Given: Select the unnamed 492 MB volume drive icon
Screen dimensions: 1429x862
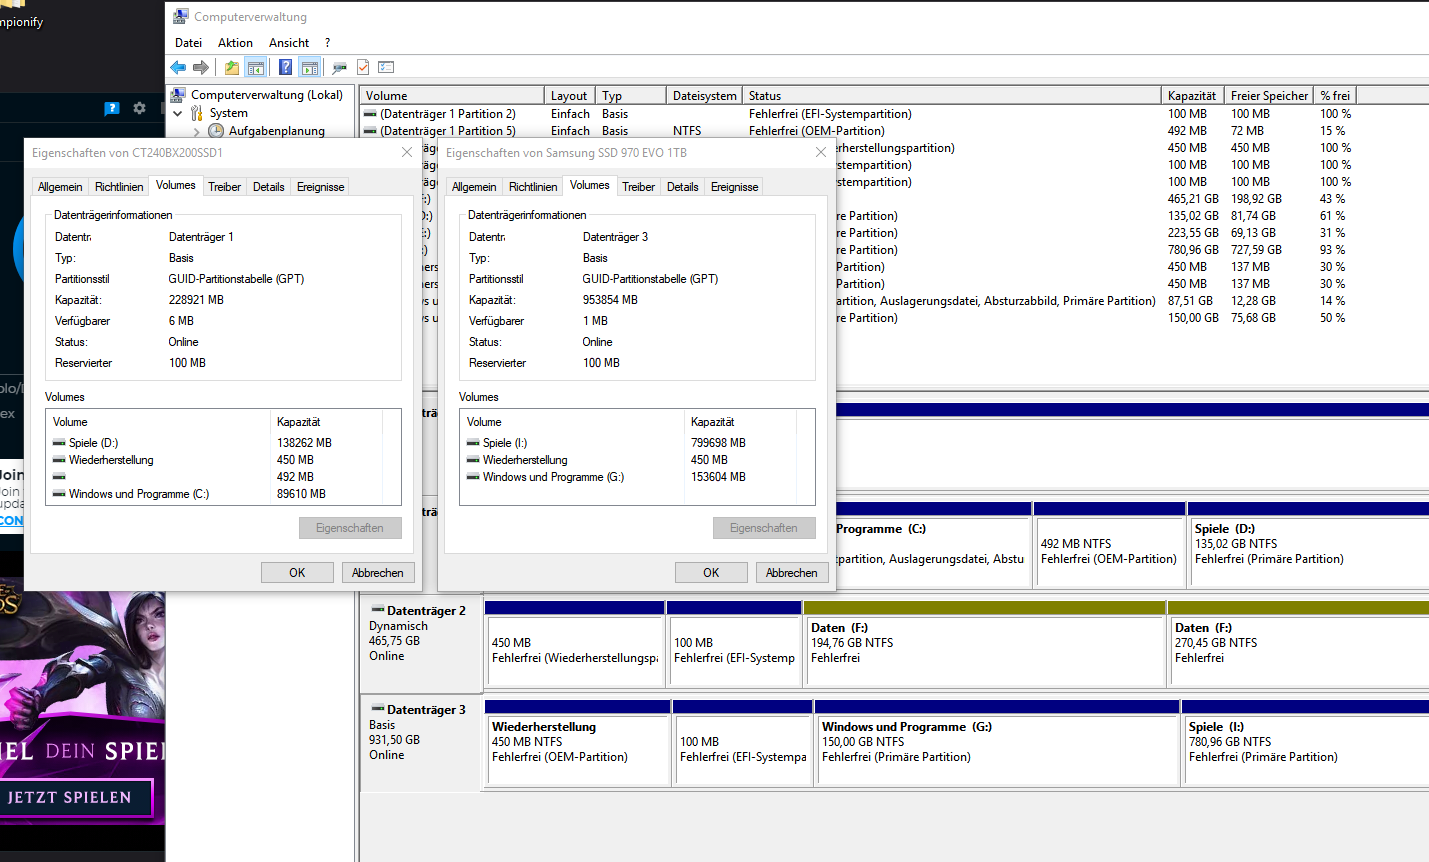Looking at the screenshot, I should coord(59,476).
